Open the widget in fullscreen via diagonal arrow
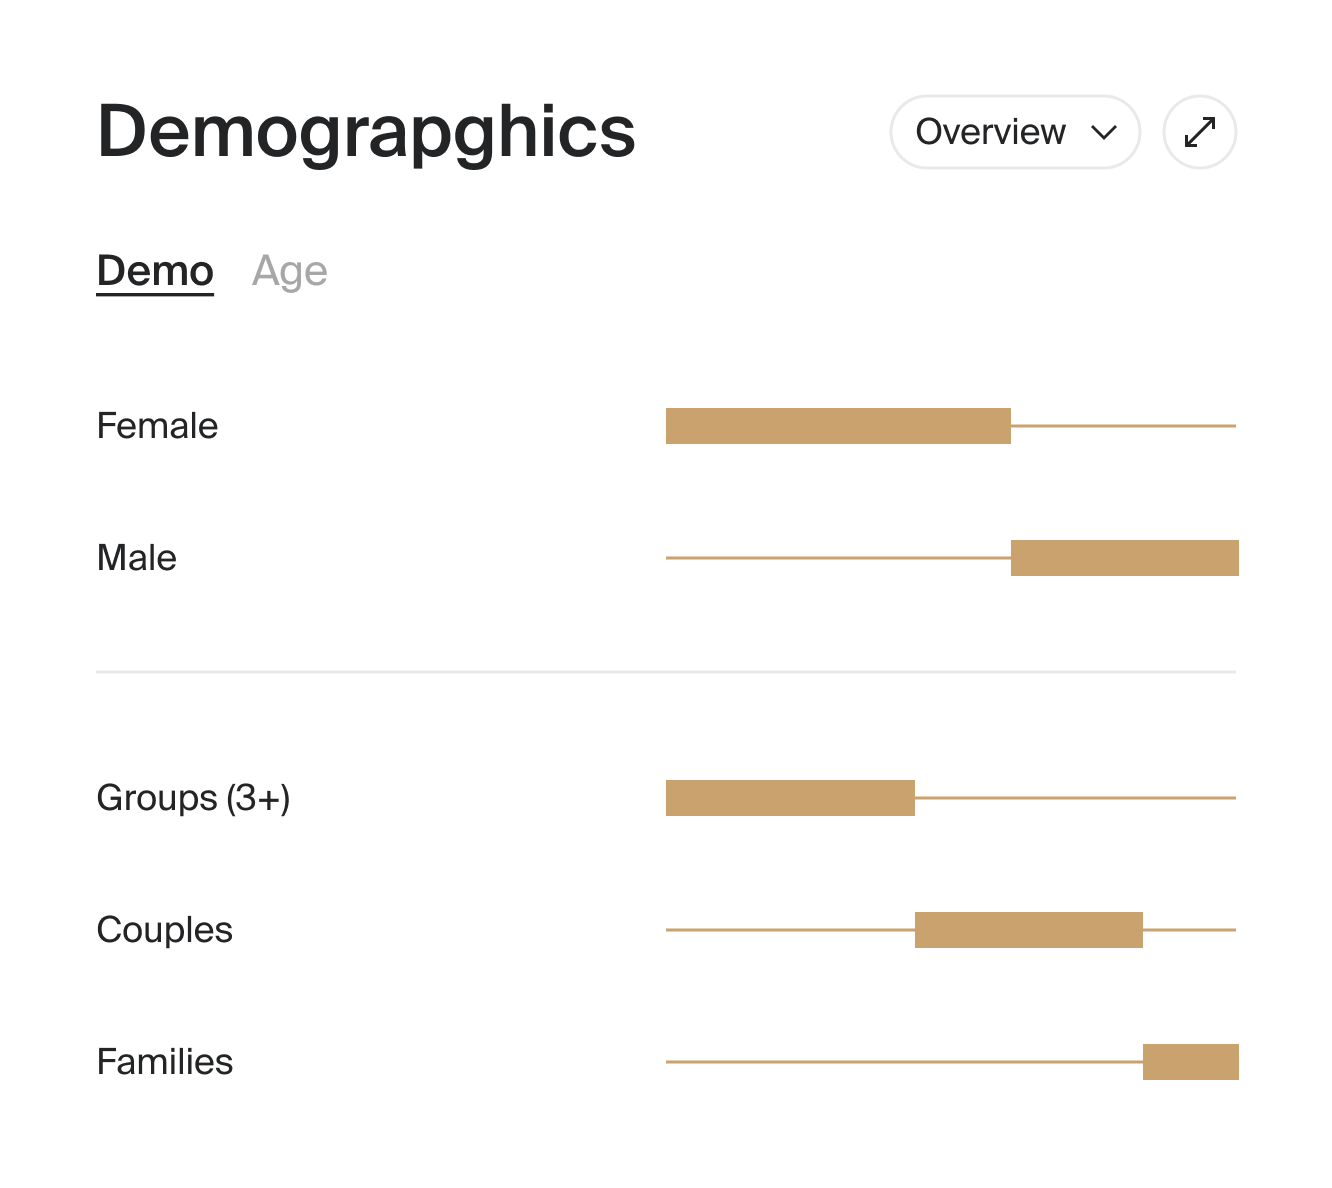The height and width of the screenshot is (1188, 1332). click(1199, 131)
